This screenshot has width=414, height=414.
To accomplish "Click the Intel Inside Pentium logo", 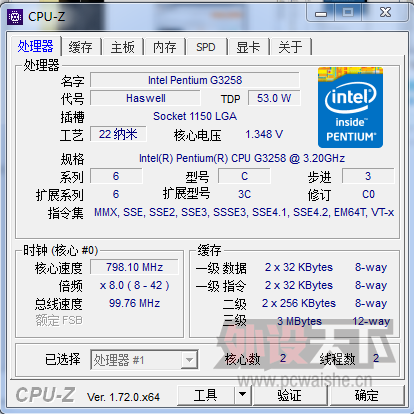I will 350,107.
